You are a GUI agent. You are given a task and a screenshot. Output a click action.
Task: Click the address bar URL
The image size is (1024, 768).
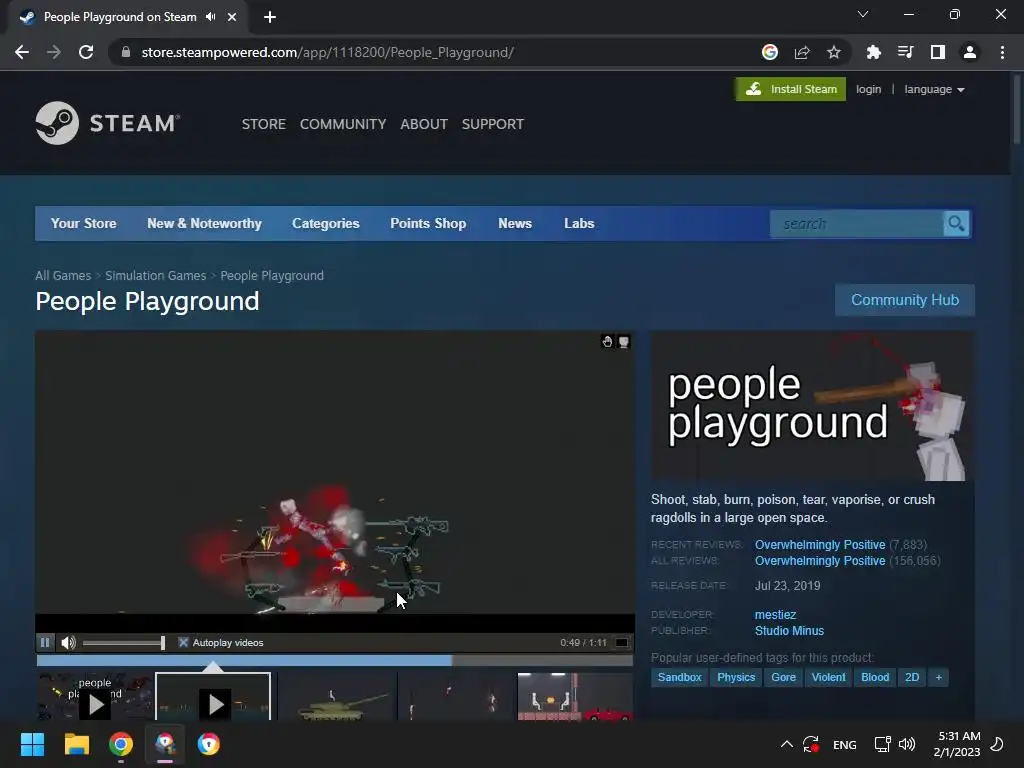tap(328, 52)
